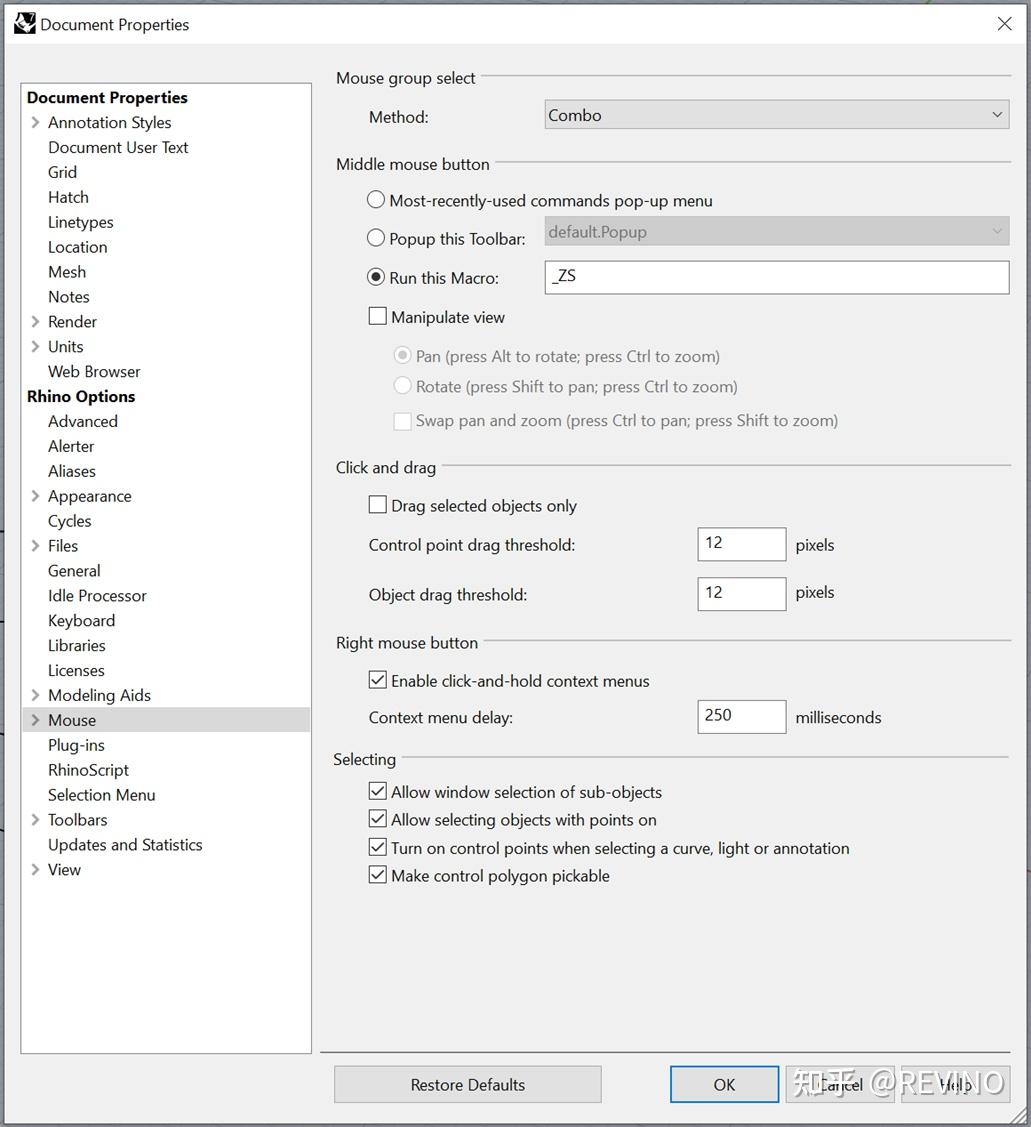Click the Rhino icon in the title bar
This screenshot has width=1031, height=1127.
click(x=24, y=24)
